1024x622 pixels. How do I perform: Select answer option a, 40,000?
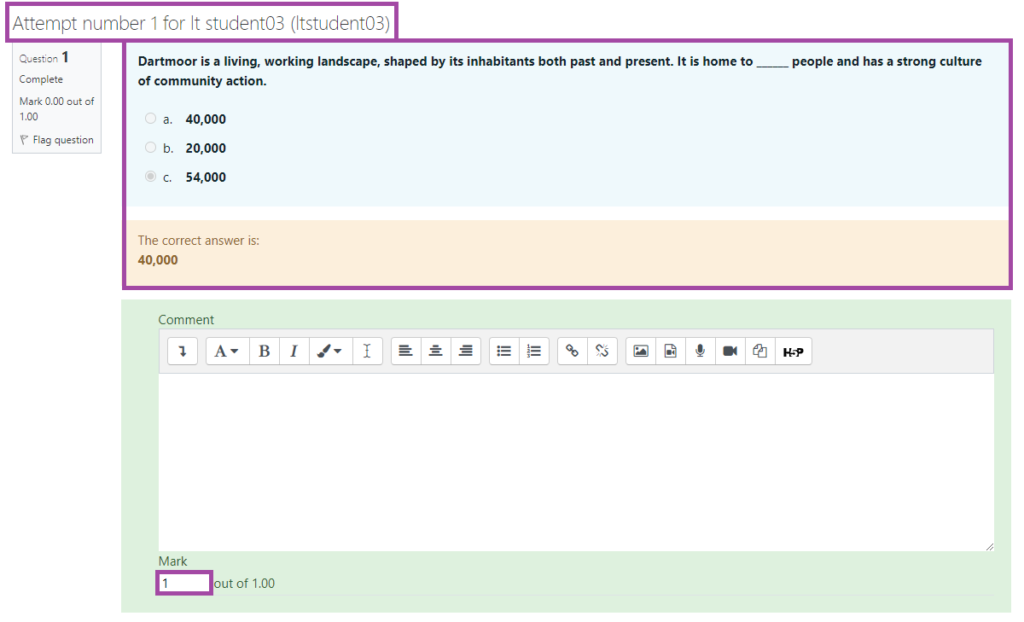(x=151, y=118)
